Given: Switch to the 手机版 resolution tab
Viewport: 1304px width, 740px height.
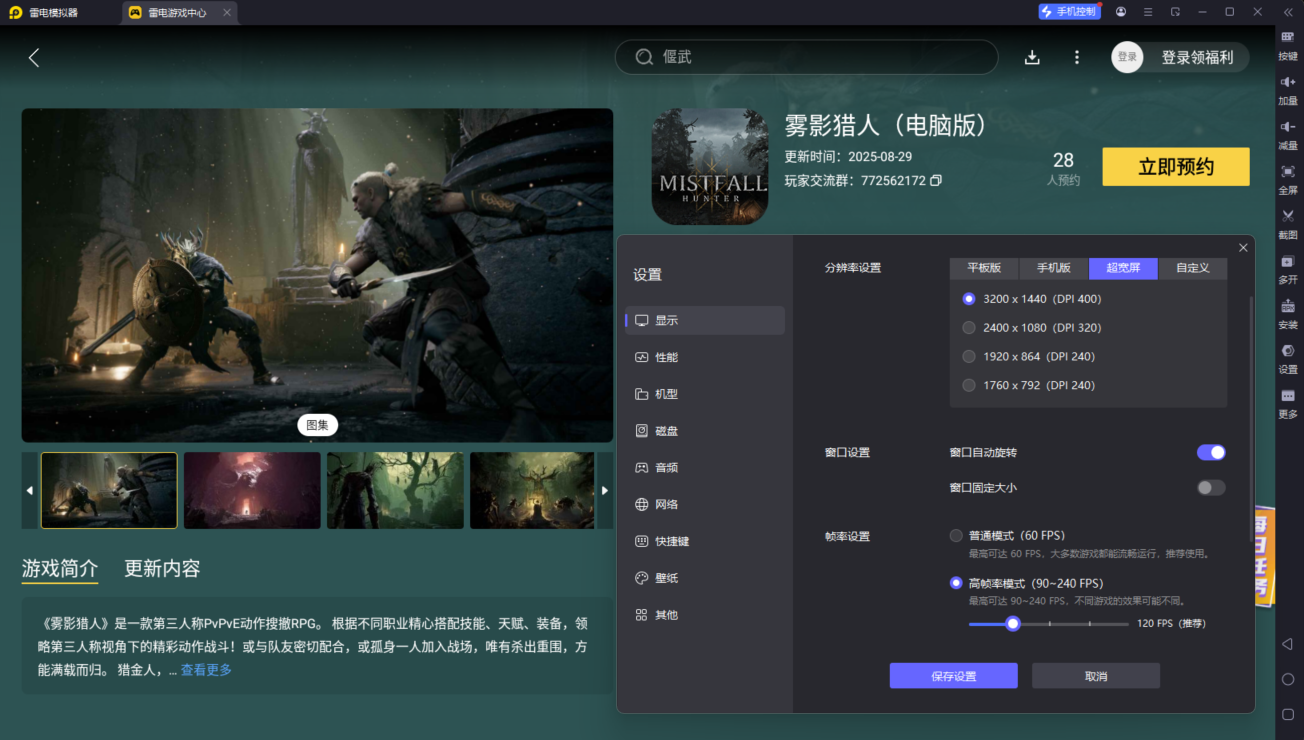Looking at the screenshot, I should tap(1054, 268).
